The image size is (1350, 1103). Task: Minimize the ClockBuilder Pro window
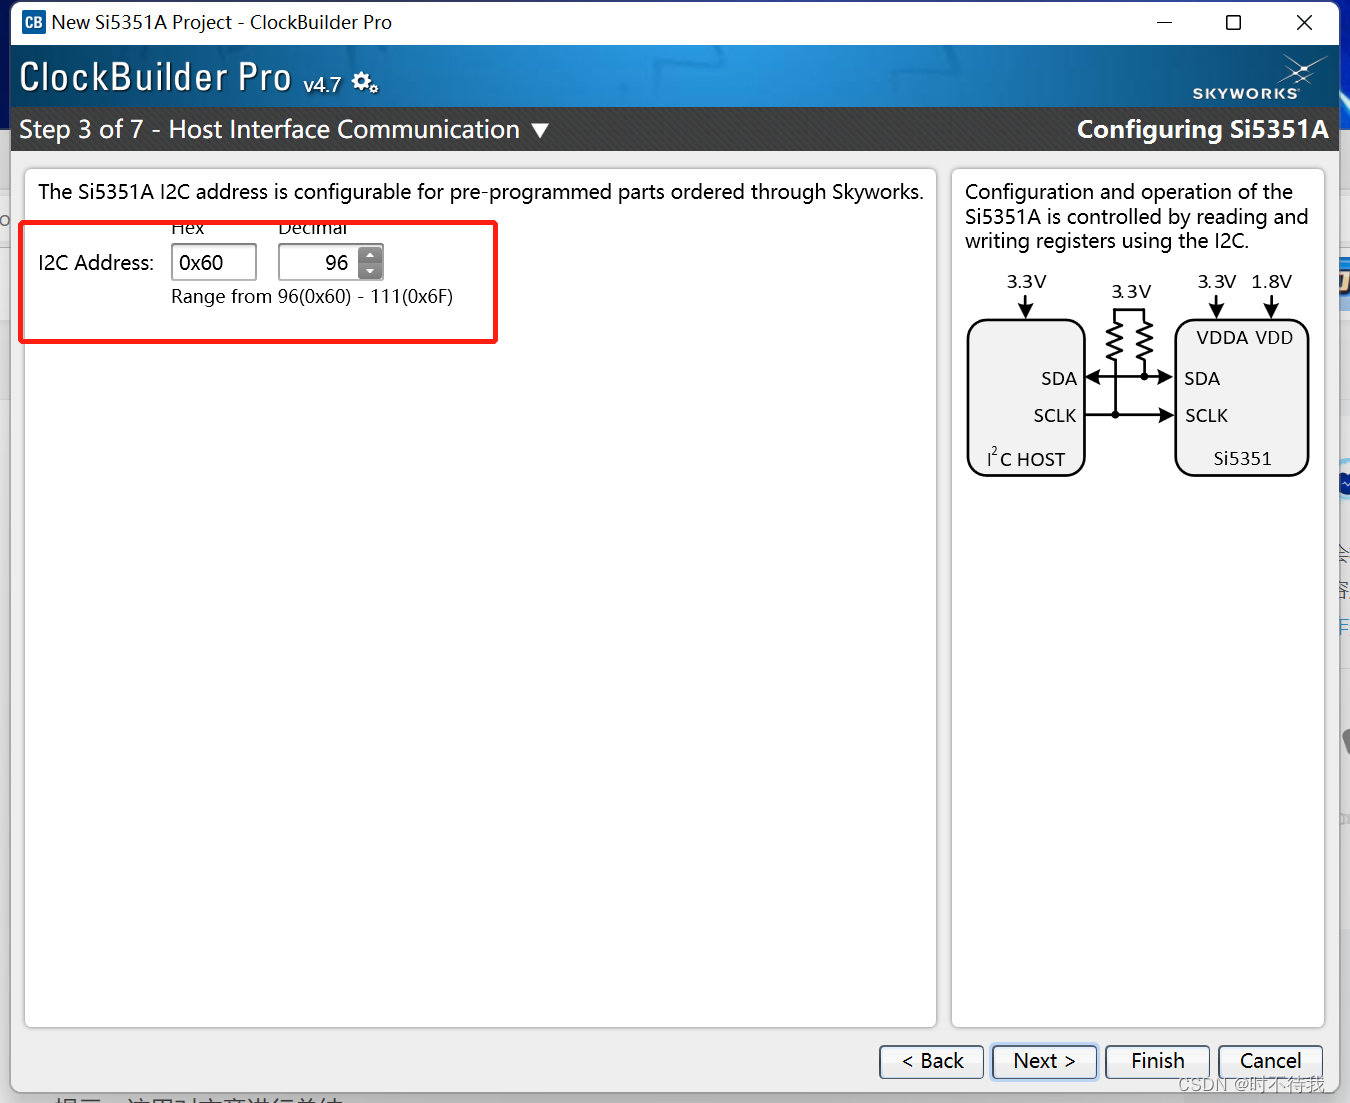coord(1164,22)
